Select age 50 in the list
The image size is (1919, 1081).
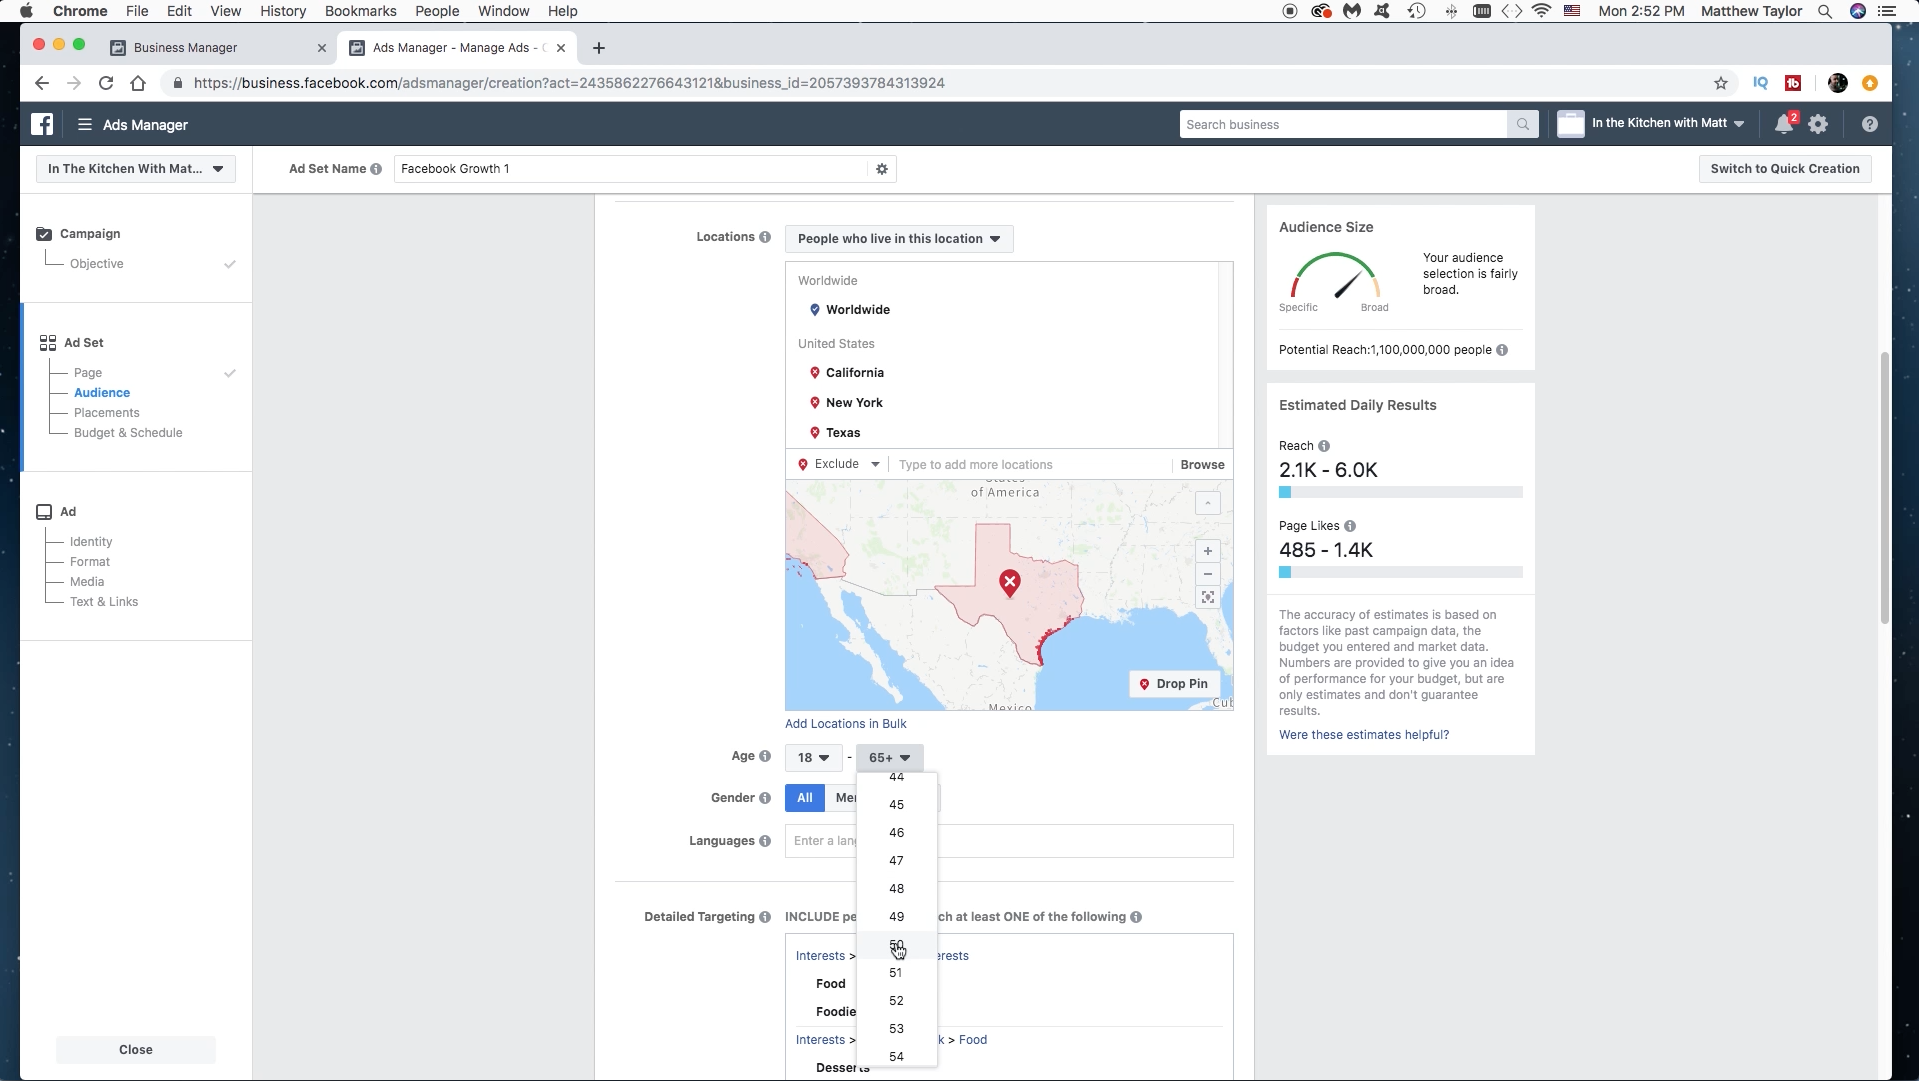897,945
